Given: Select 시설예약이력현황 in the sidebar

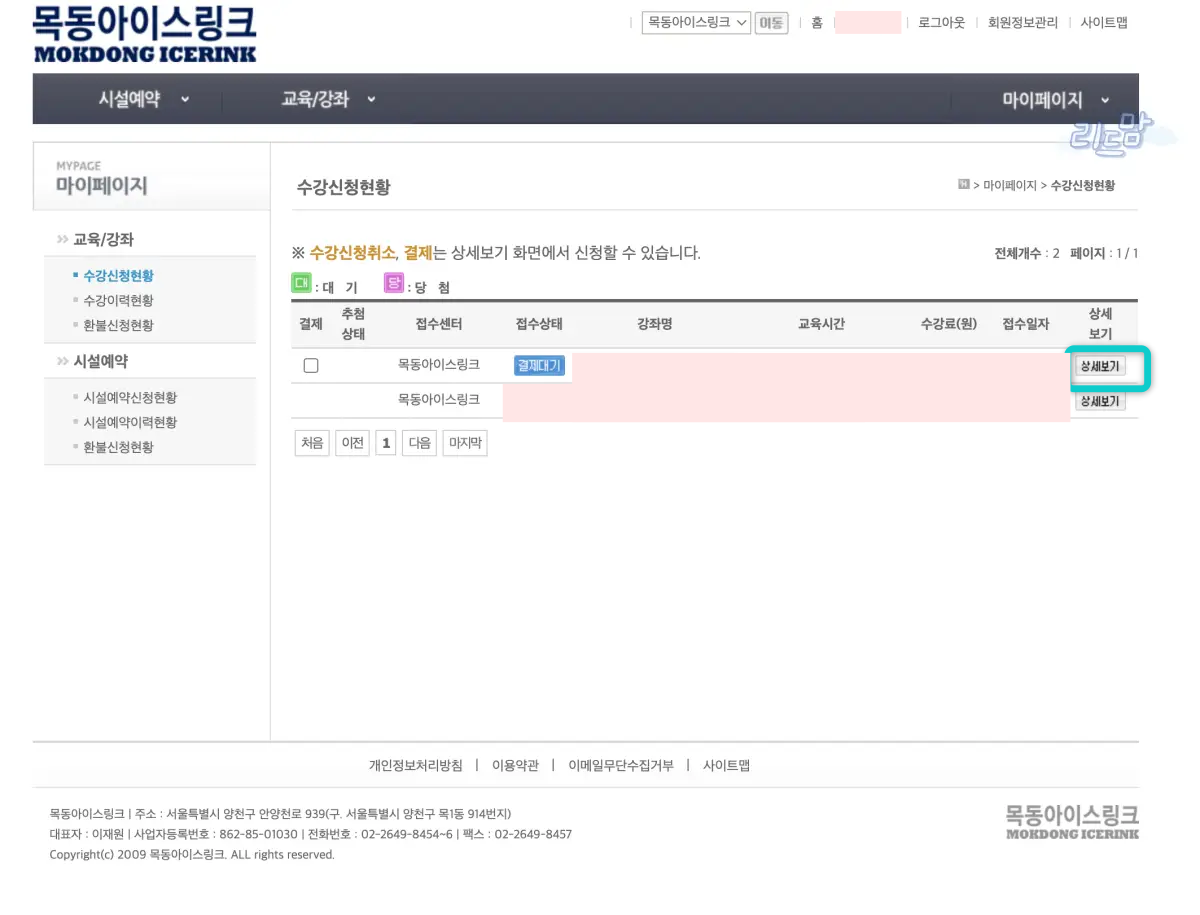Looking at the screenshot, I should [x=130, y=422].
